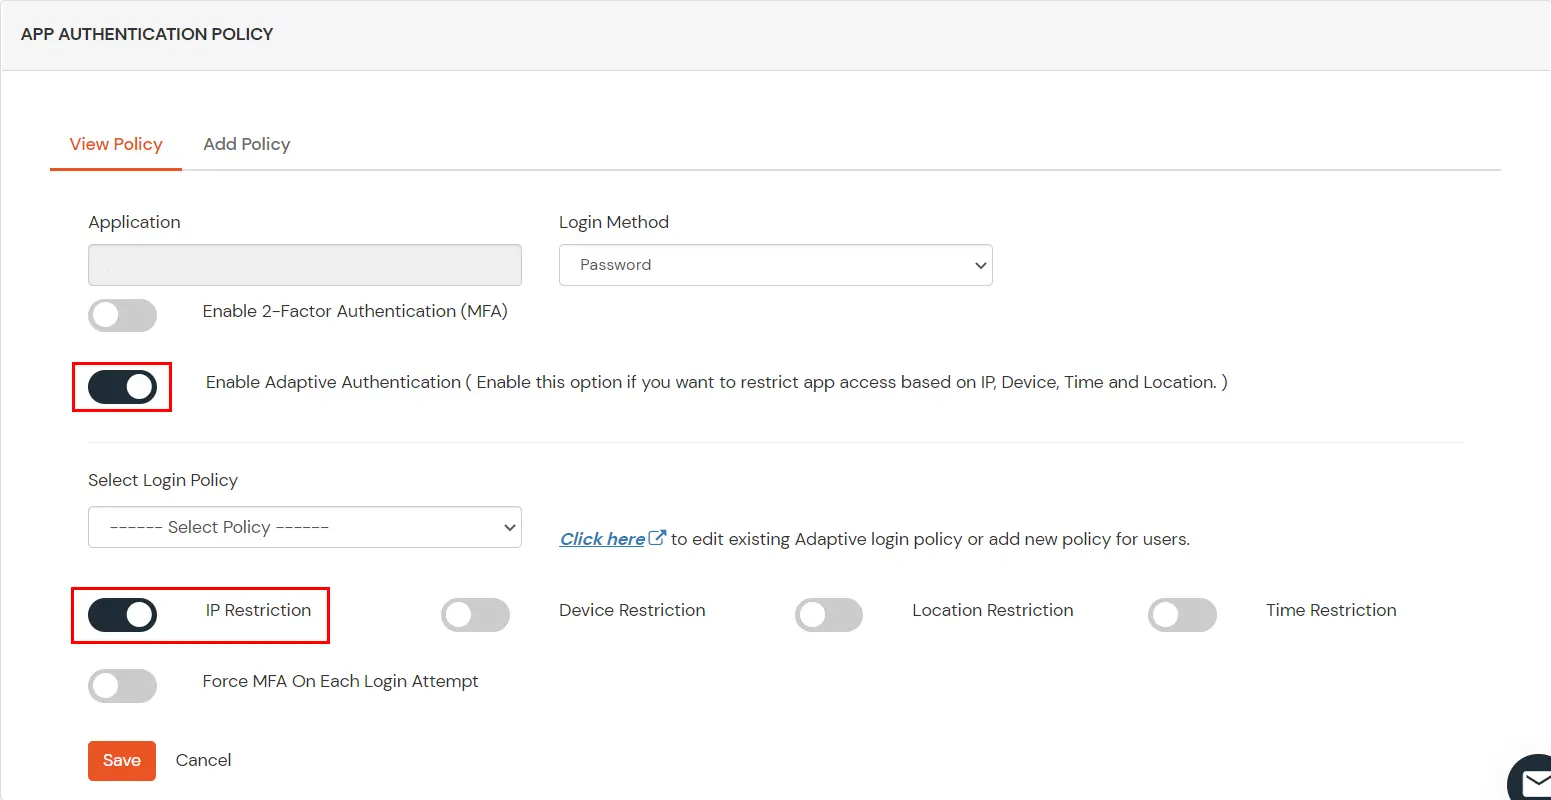Click the Select Login Policy label

[x=163, y=480]
